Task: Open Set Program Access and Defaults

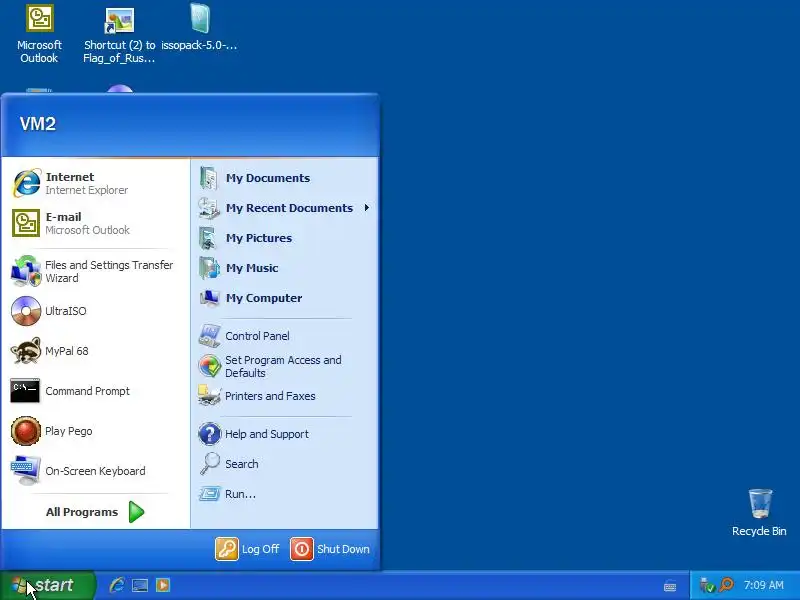Action: pyautogui.click(x=285, y=366)
